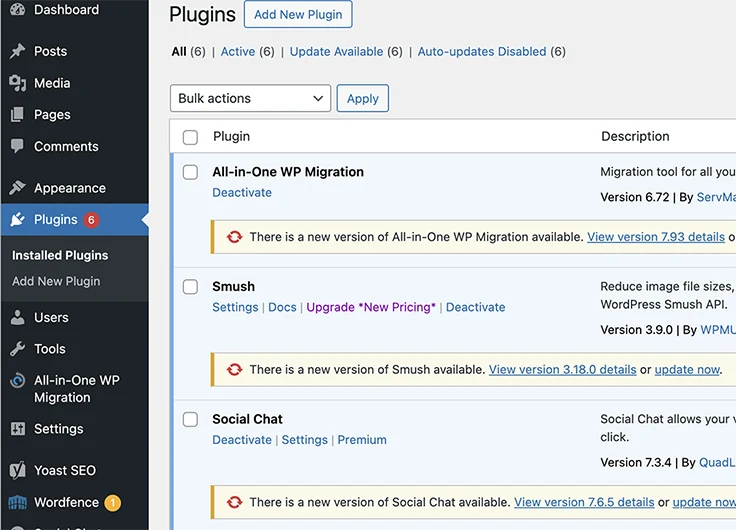Viewport: 736px width, 530px height.
Task: Click the All-in-One WP Migration plugin name
Action: click(x=288, y=172)
